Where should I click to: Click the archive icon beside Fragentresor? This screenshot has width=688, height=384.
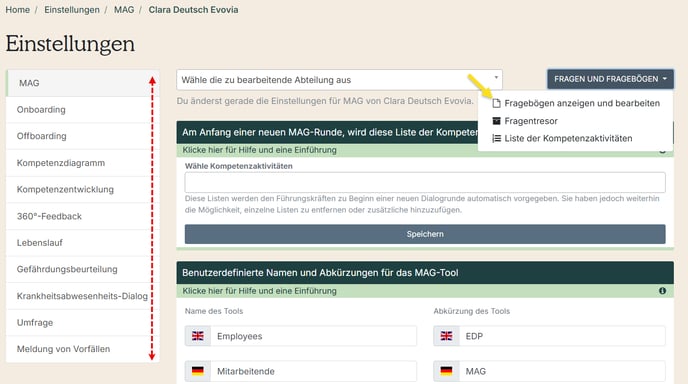click(x=496, y=121)
